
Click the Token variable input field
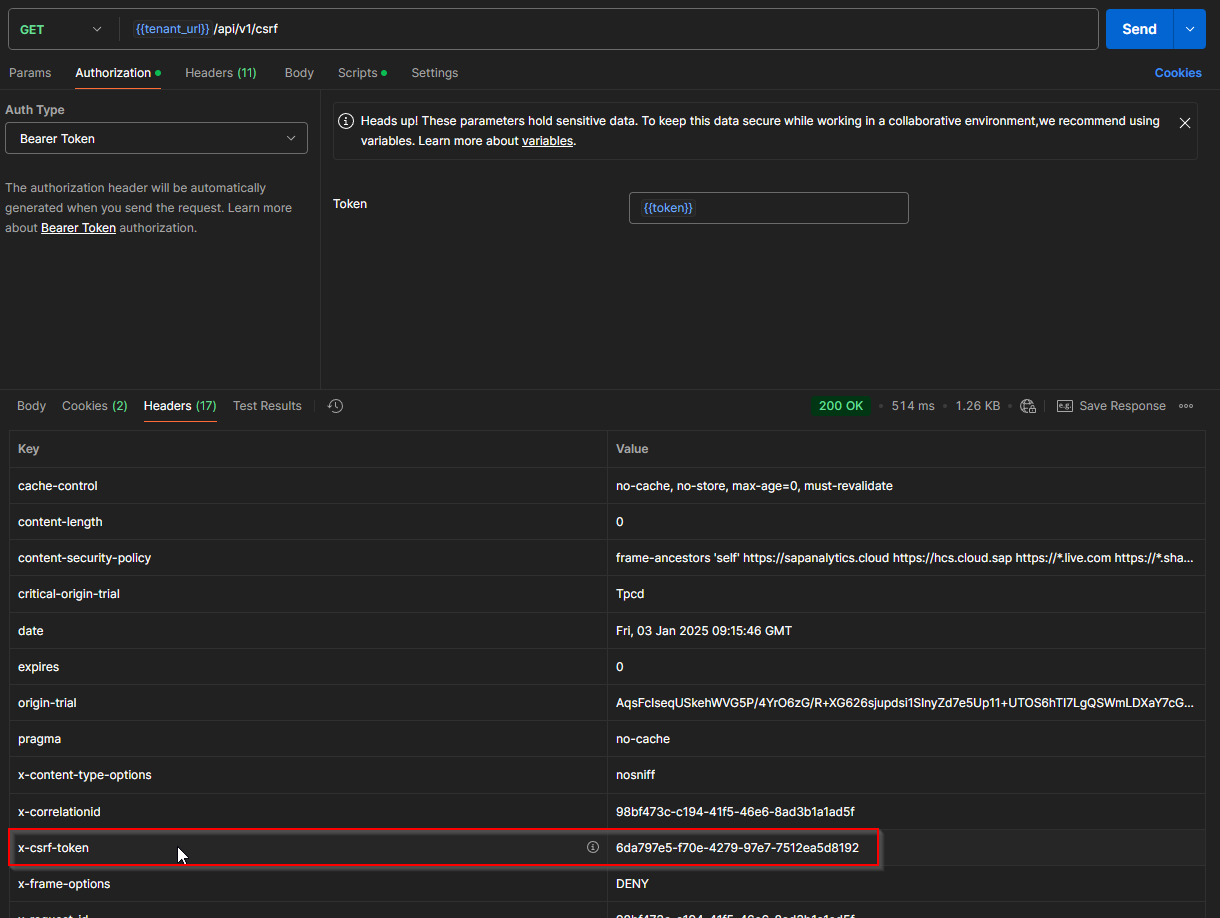point(768,207)
